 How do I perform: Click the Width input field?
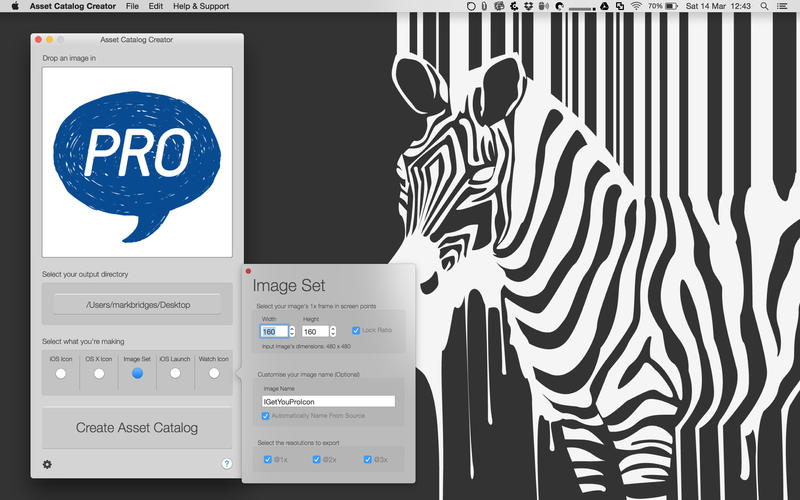[x=274, y=332]
